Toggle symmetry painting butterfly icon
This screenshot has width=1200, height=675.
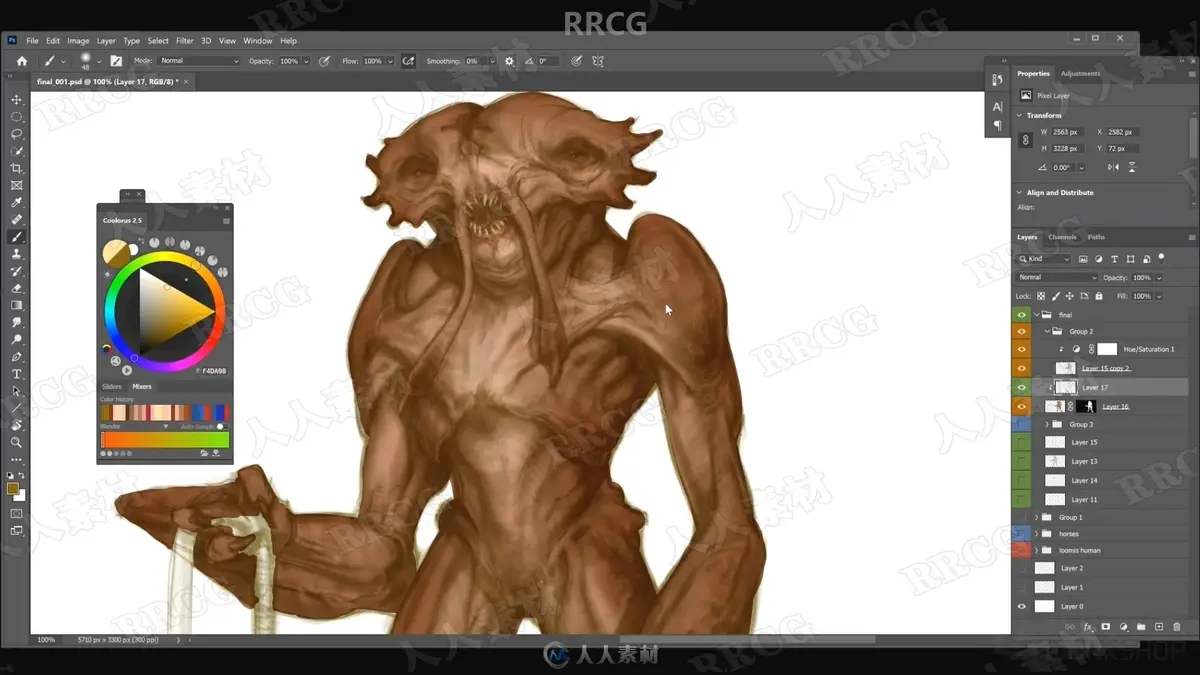coord(598,61)
